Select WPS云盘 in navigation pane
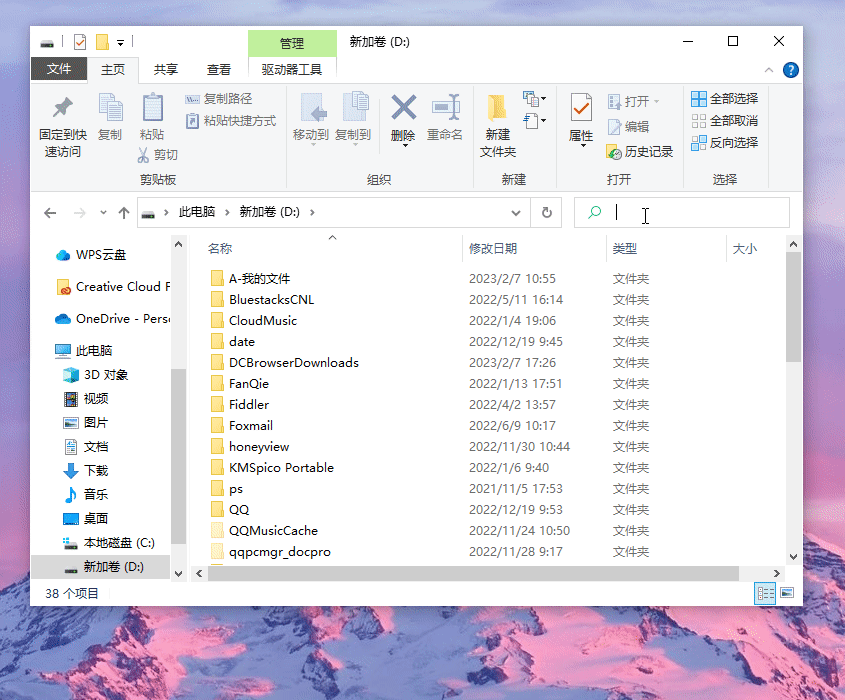845x700 pixels. pyautogui.click(x=91, y=255)
